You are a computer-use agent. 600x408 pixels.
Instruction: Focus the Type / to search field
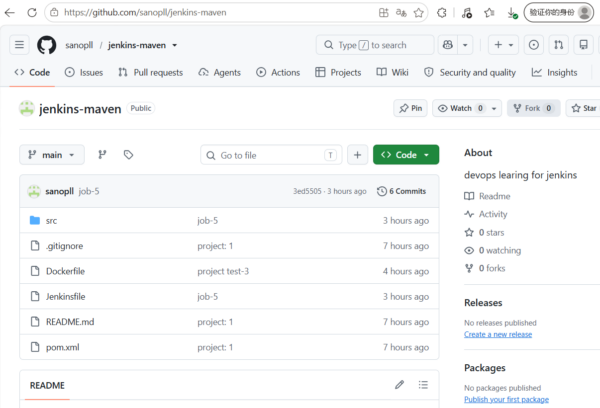[375, 45]
